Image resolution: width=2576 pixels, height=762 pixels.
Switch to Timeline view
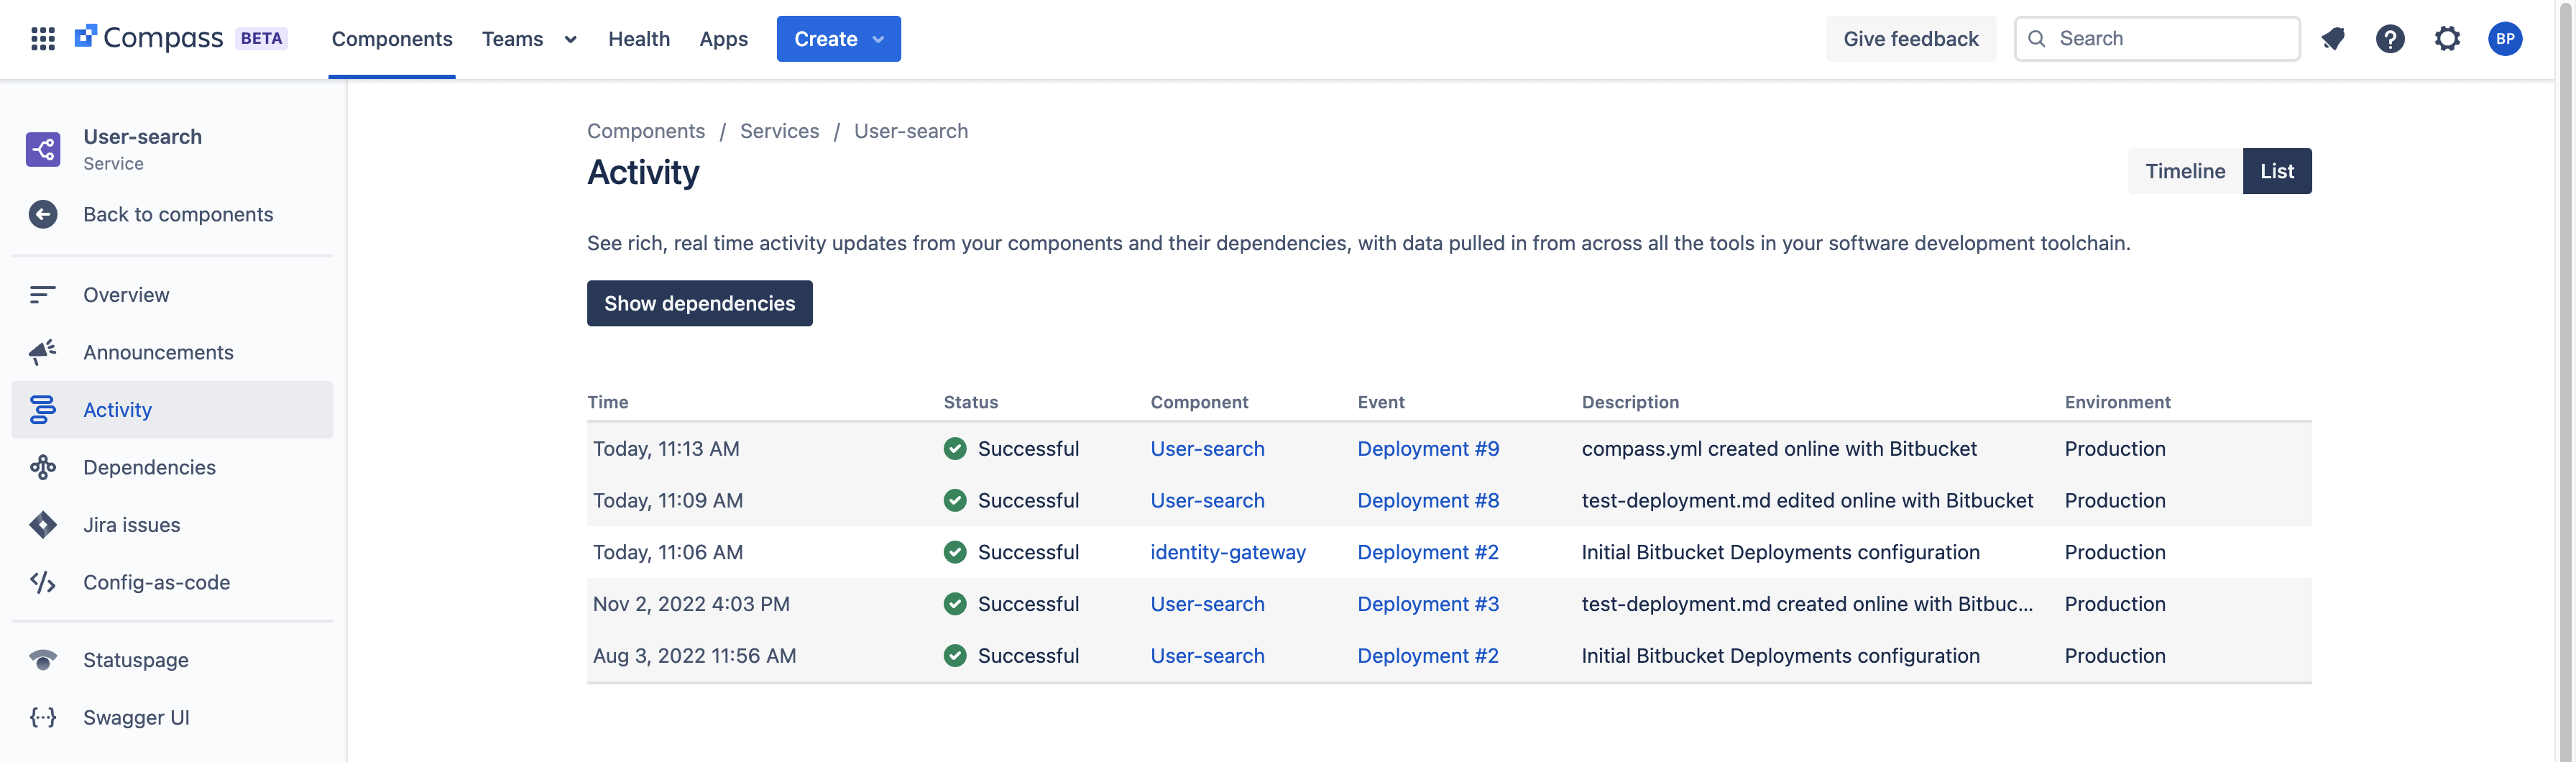tap(2184, 171)
